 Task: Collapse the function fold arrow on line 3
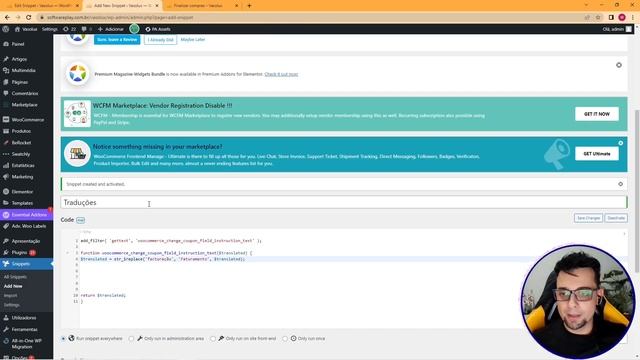[68, 253]
